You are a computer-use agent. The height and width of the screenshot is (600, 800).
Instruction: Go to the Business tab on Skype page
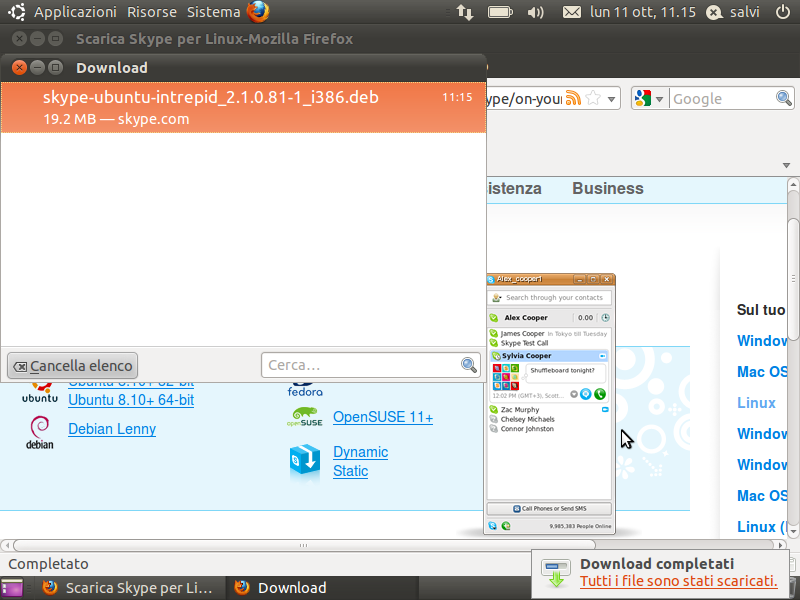(608, 188)
